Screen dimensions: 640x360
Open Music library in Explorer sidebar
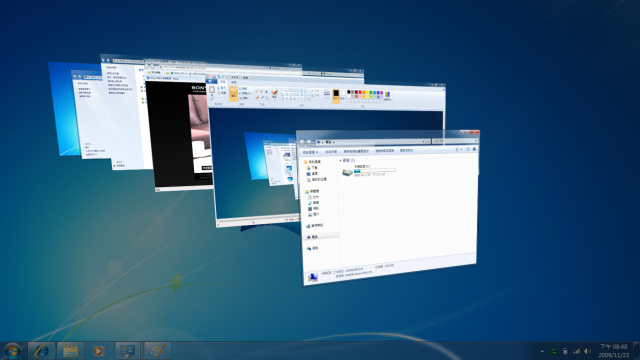(313, 202)
